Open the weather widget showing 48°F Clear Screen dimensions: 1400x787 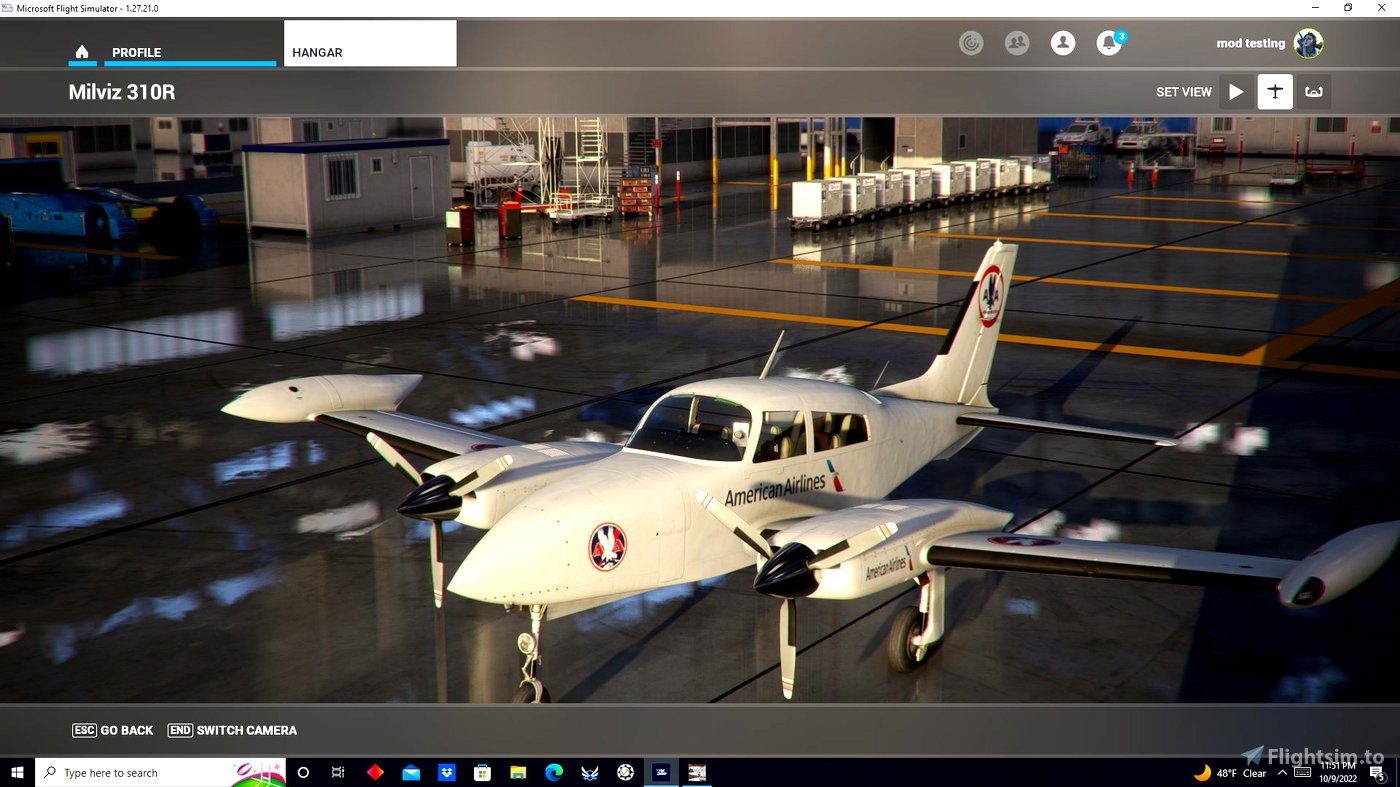point(1230,773)
